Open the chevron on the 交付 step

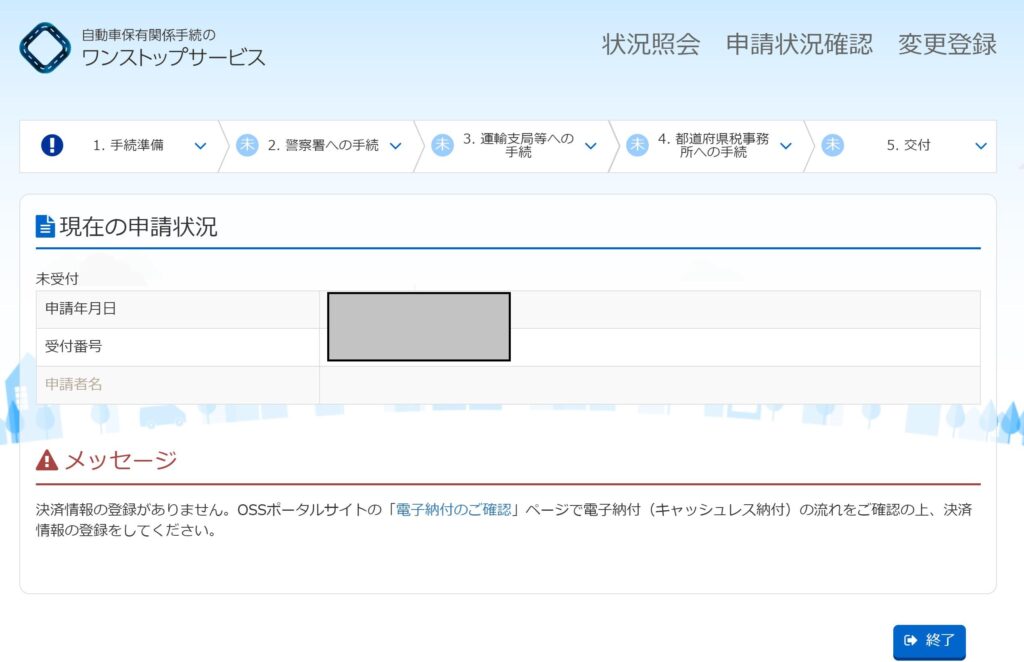[980, 146]
